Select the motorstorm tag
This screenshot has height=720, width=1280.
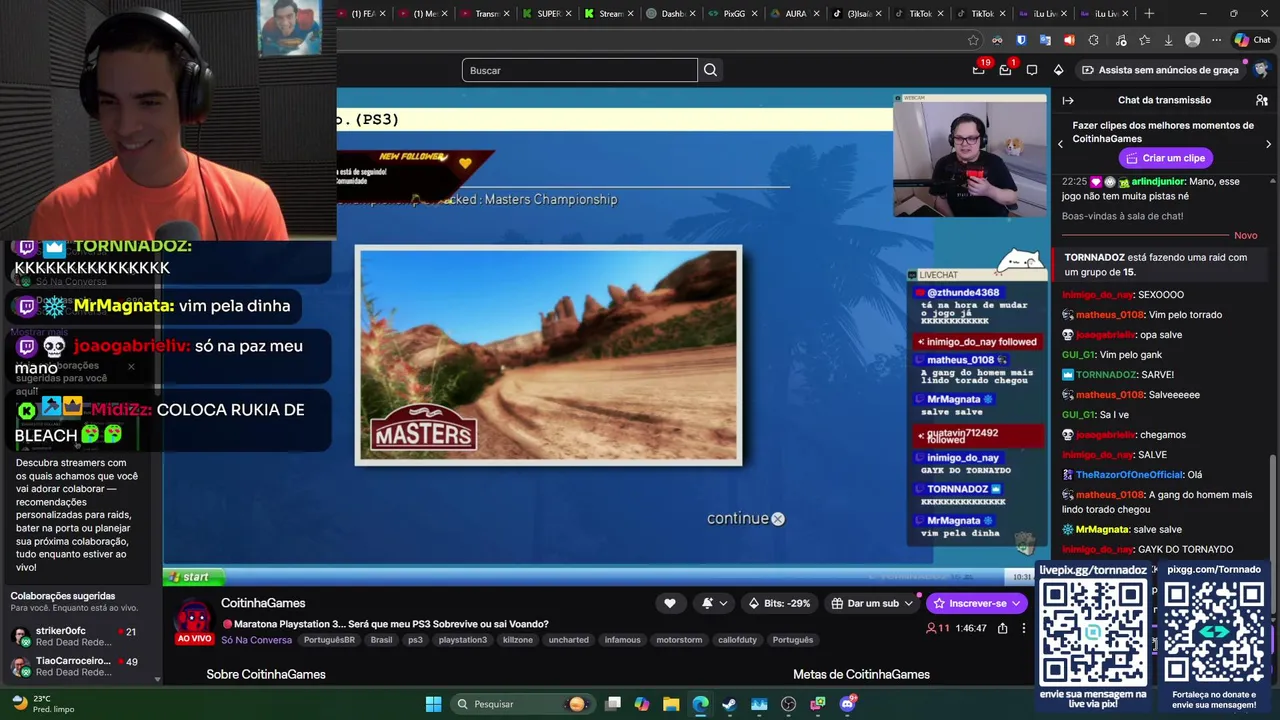(678, 640)
